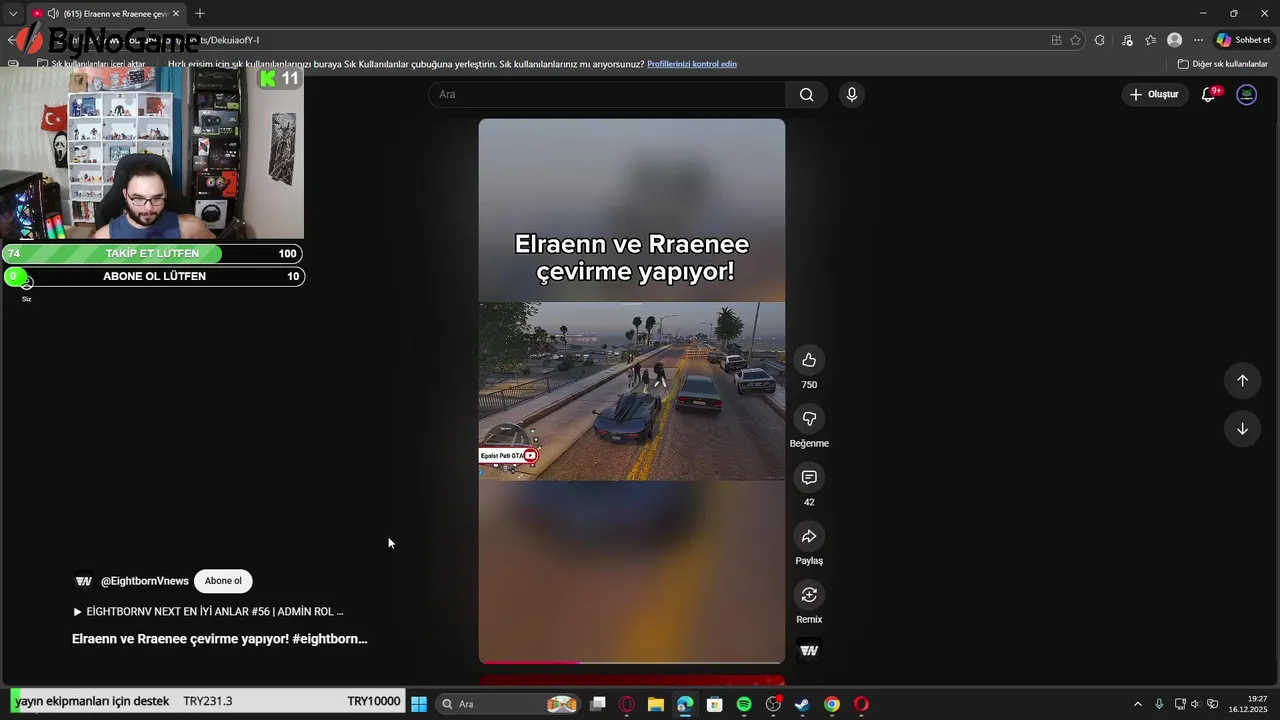
Task: Open the YouTube account avatar menu
Action: click(x=1246, y=94)
